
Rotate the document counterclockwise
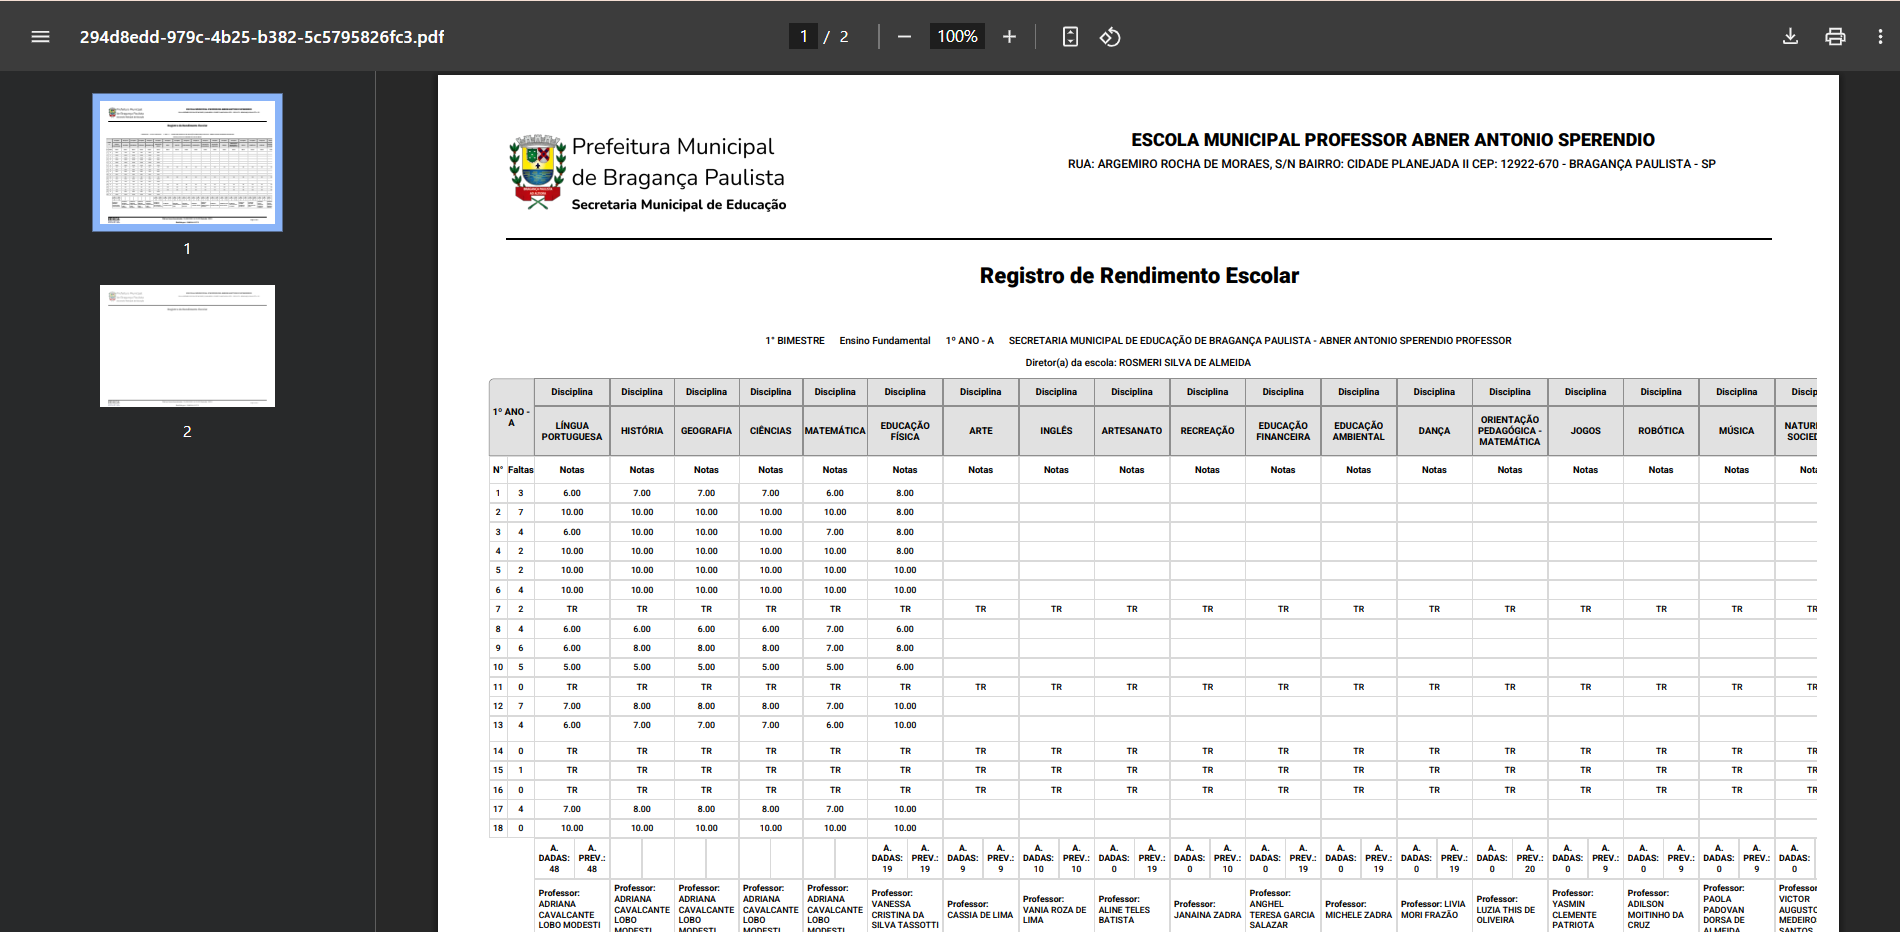tap(1110, 37)
